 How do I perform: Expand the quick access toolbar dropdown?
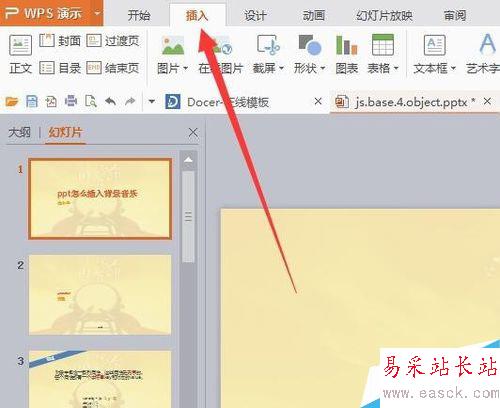pyautogui.click(x=152, y=101)
